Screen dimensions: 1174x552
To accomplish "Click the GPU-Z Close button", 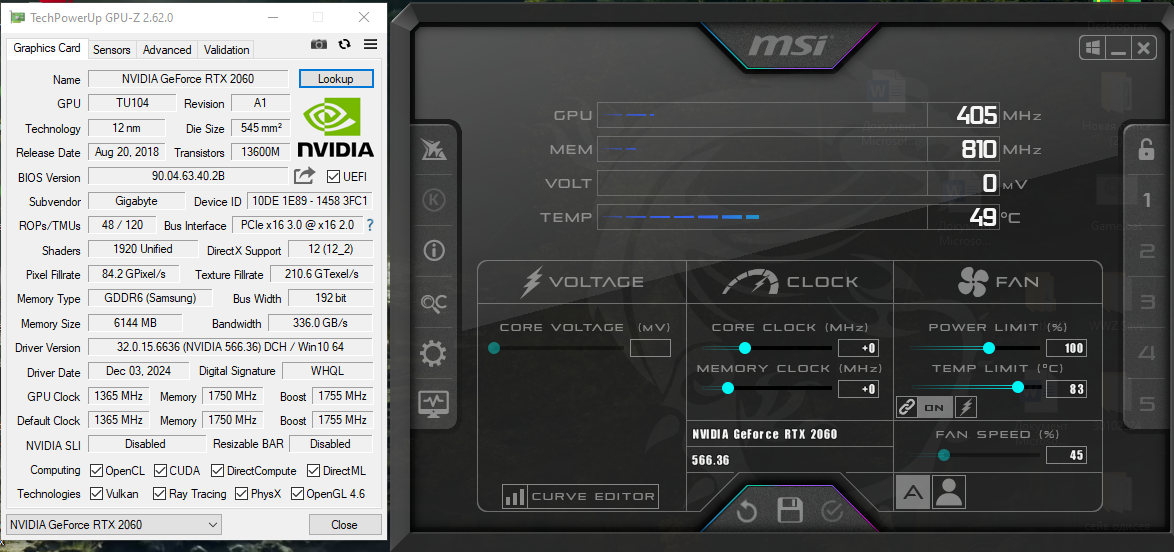I will tap(344, 524).
